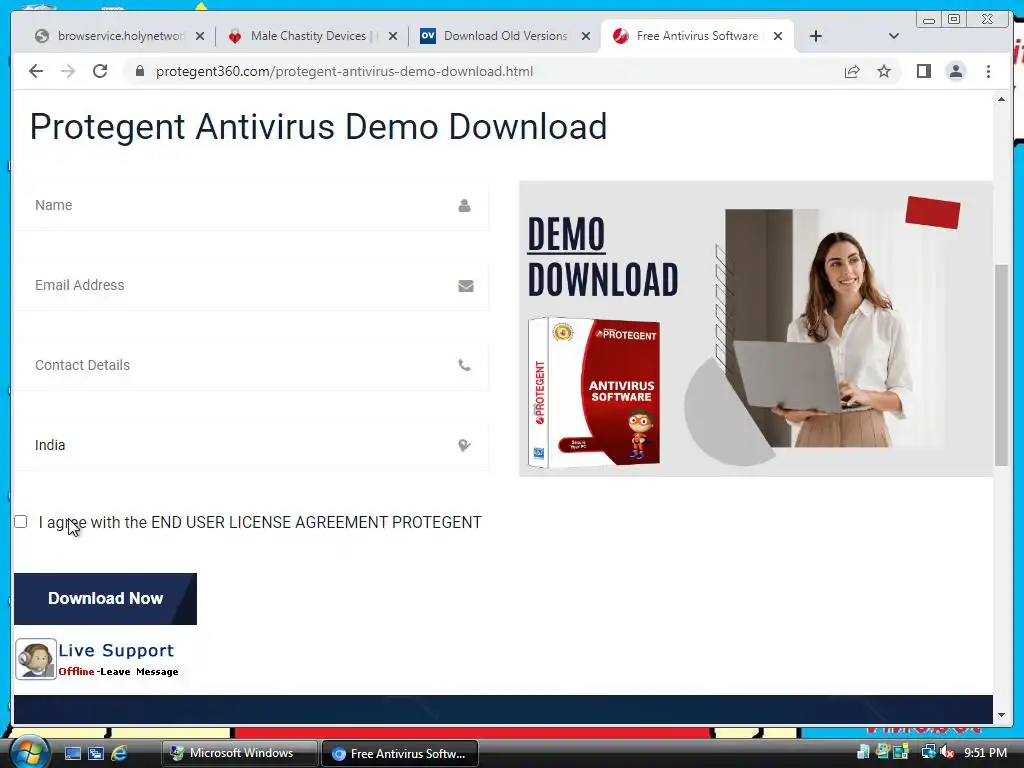The image size is (1024, 768).
Task: Select Free Antivirus Softw... taskbar button
Action: coord(400,754)
